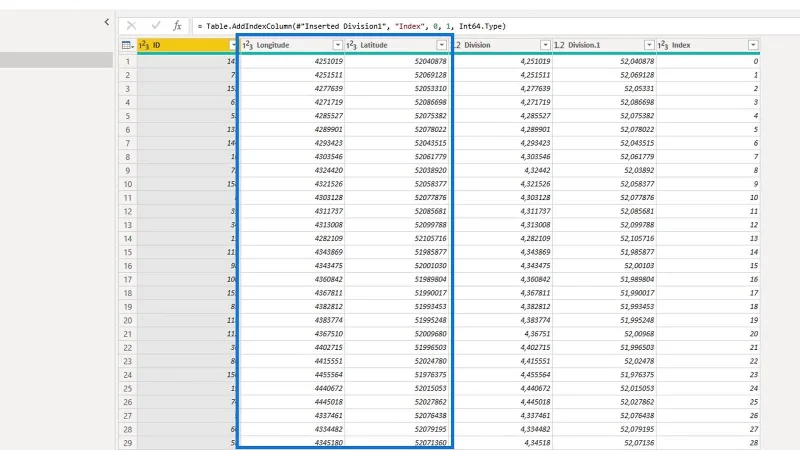Select Division cell 4,285527
This screenshot has width=800, height=450.
point(501,116)
